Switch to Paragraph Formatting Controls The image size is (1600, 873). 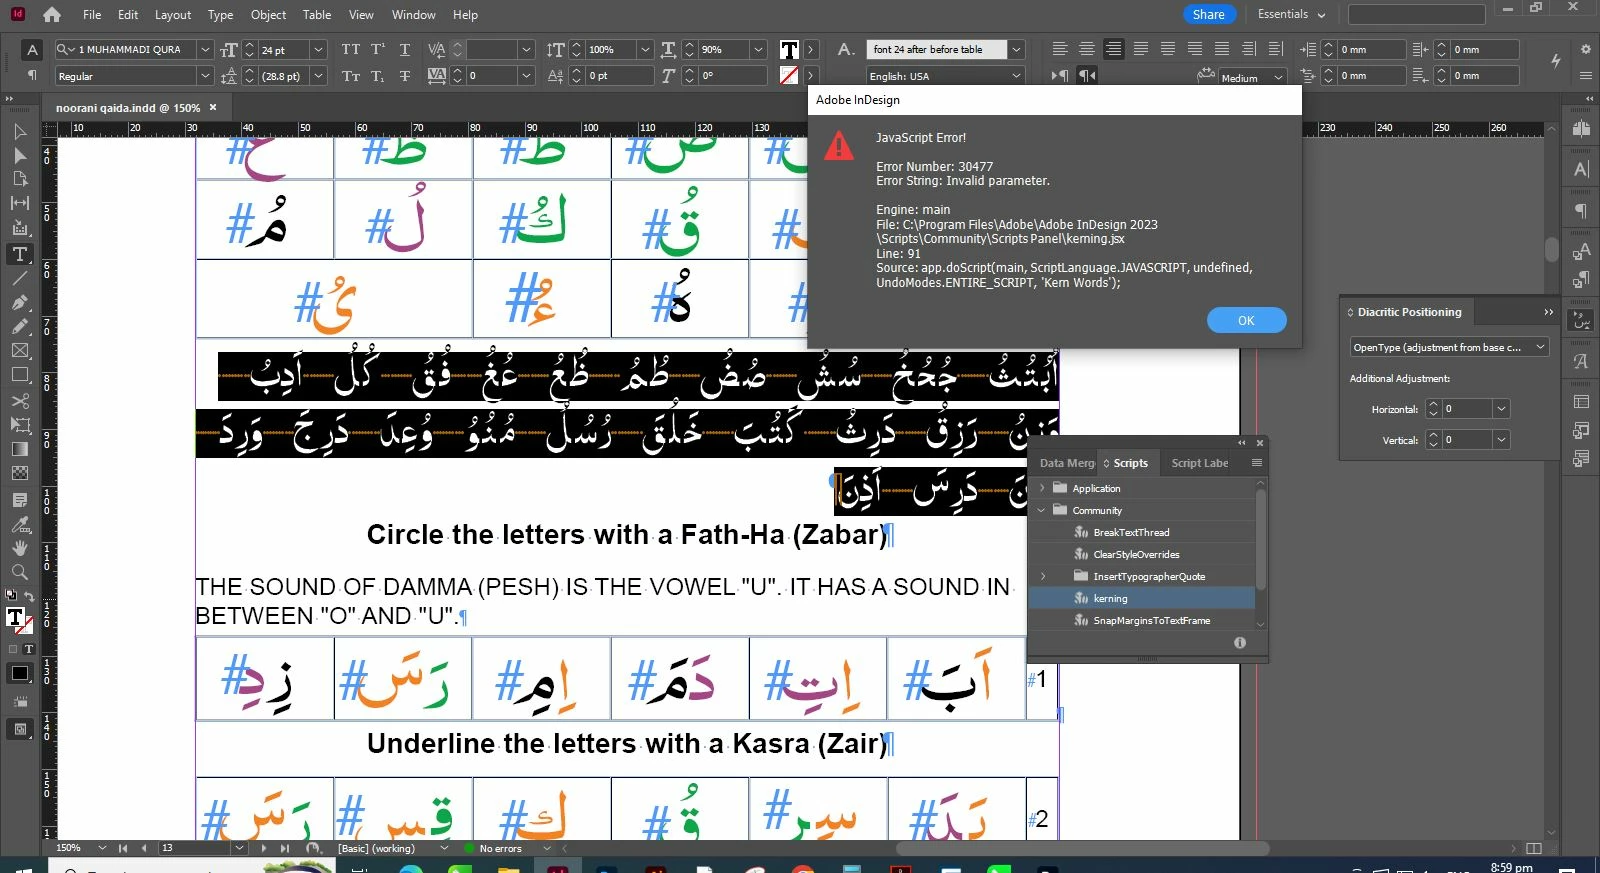pos(32,75)
